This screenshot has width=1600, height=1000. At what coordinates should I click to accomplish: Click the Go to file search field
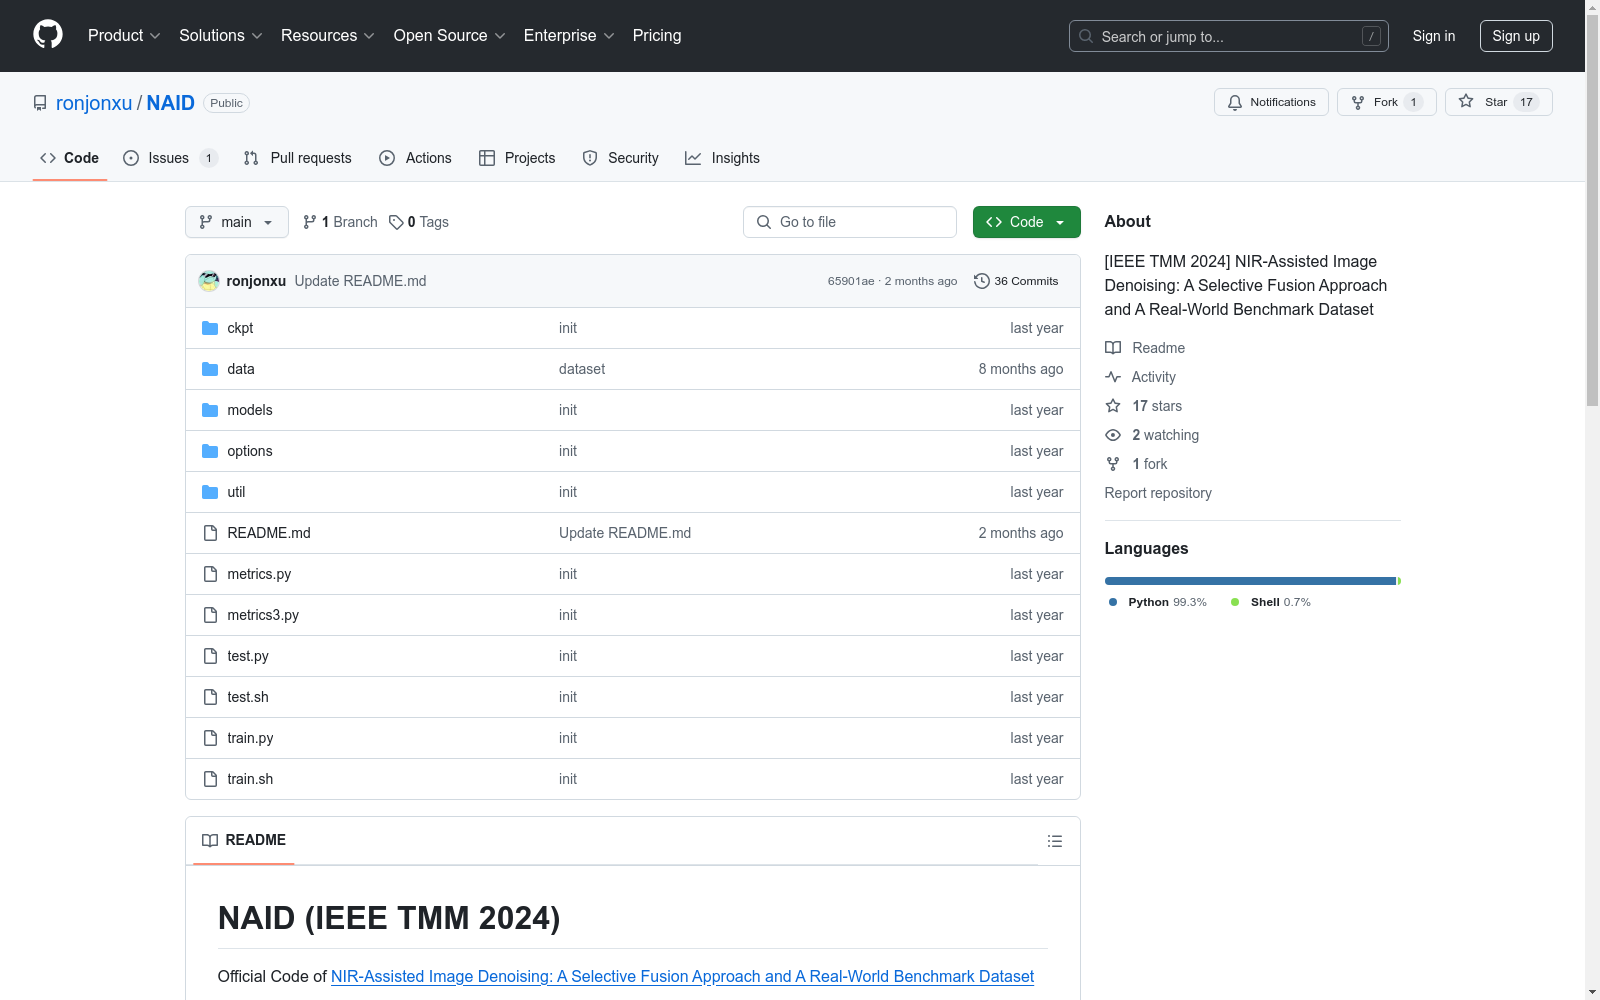(x=850, y=222)
